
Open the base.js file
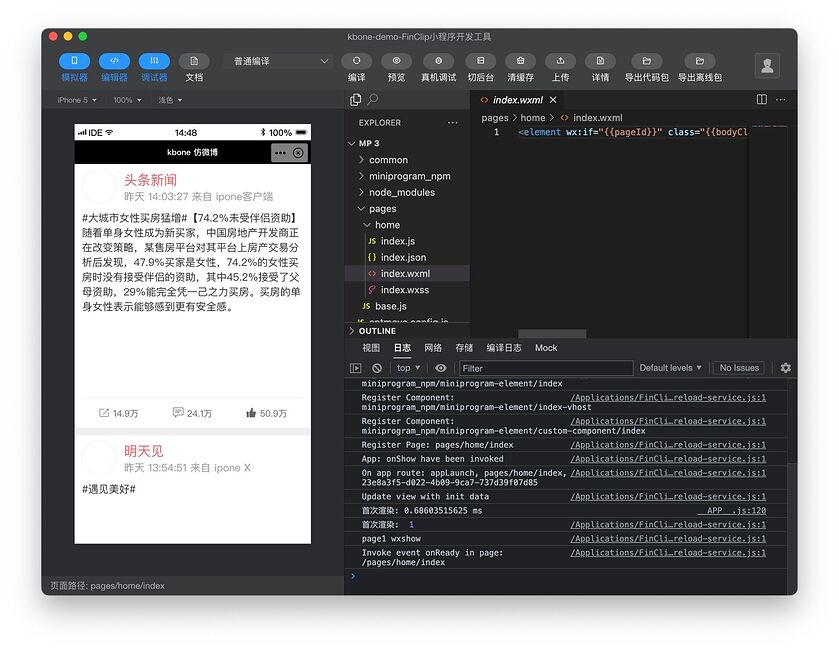391,306
